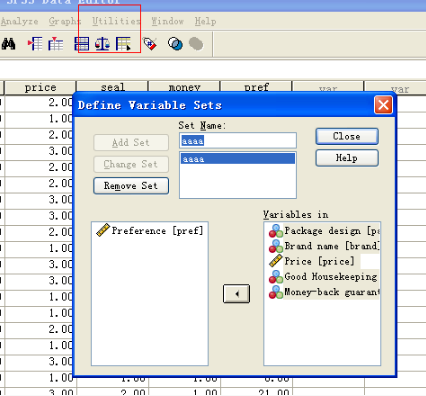
Task: Click the Use Sets circles icon
Action: (x=175, y=44)
